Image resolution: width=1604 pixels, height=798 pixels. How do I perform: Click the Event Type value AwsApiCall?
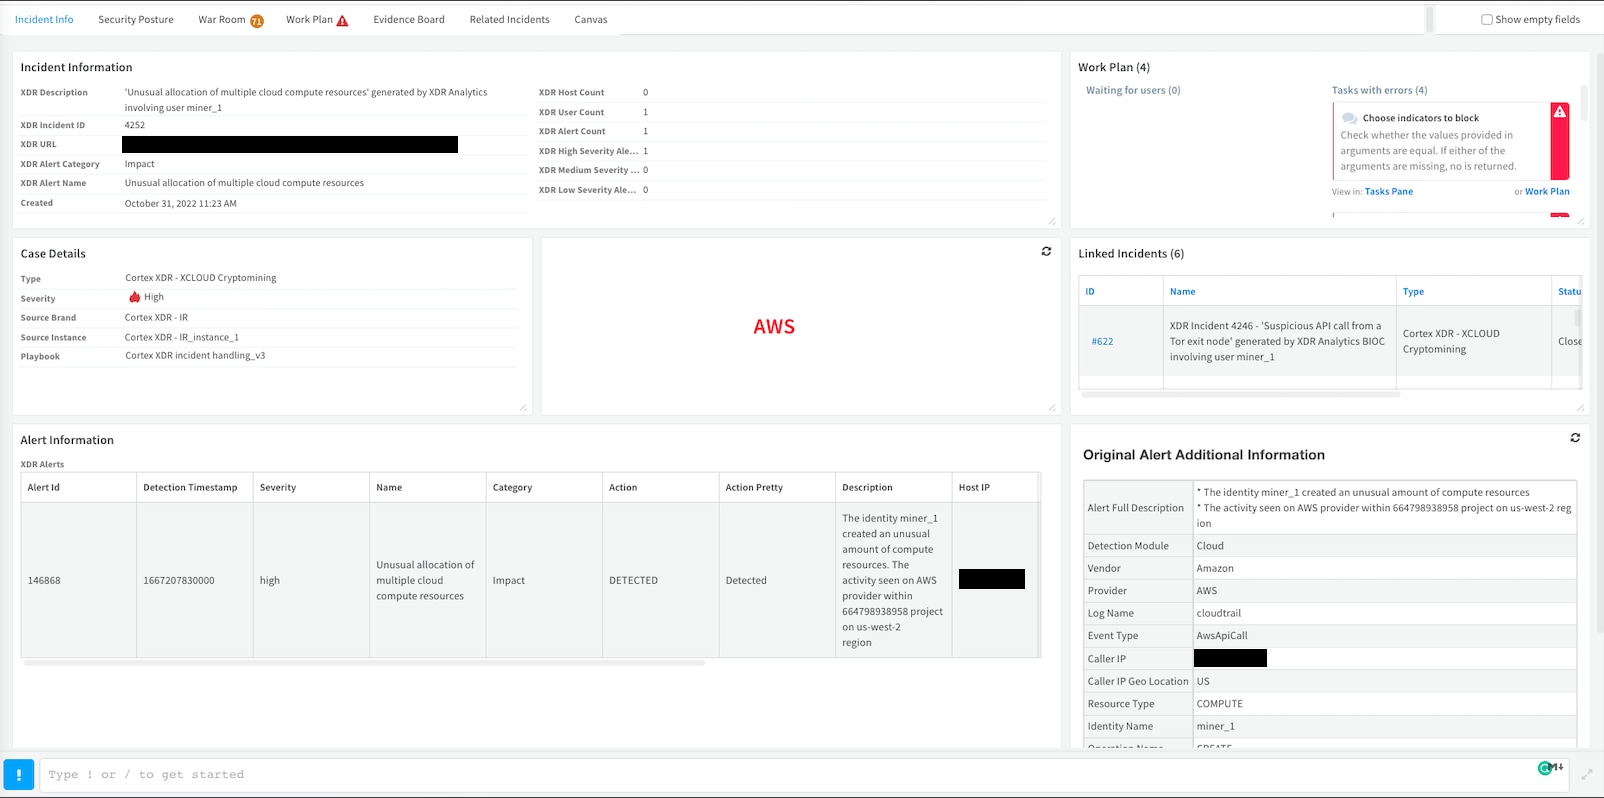click(1222, 636)
